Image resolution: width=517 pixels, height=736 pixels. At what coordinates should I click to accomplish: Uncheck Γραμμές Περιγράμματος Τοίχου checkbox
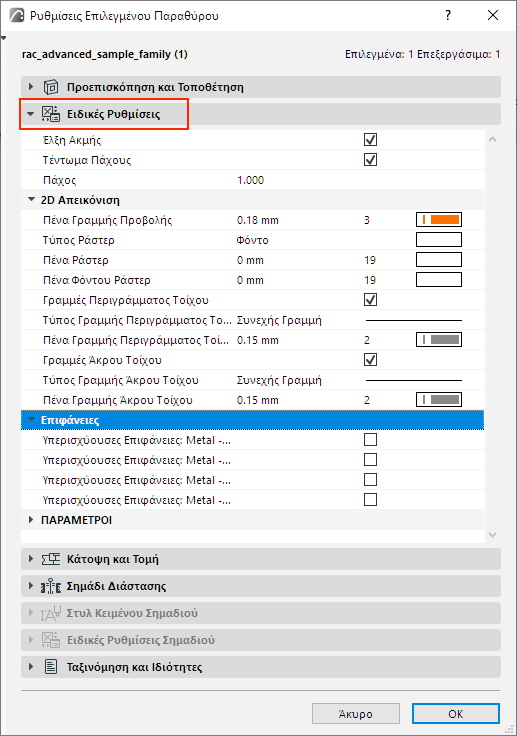370,299
